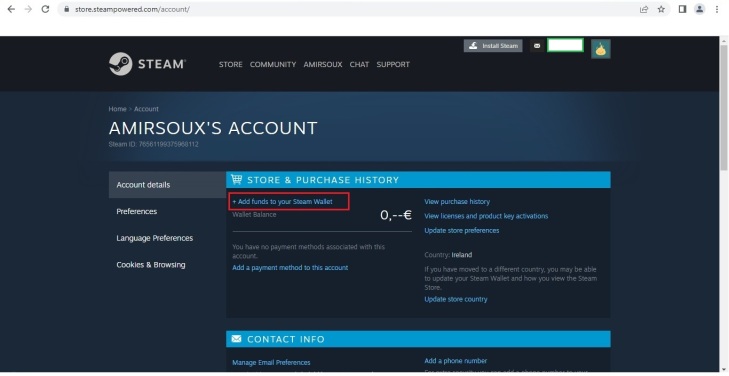
Task: Bookmark this page with the star icon
Action: coord(661,9)
